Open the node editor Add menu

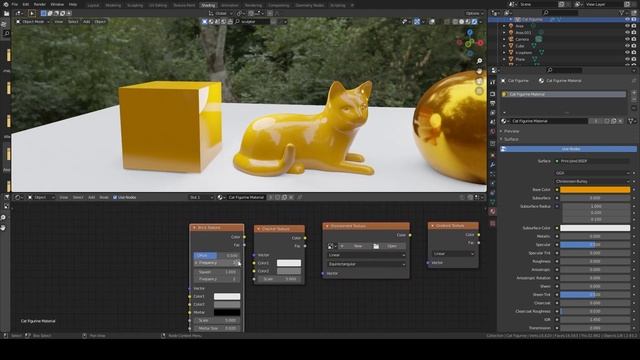(91, 197)
